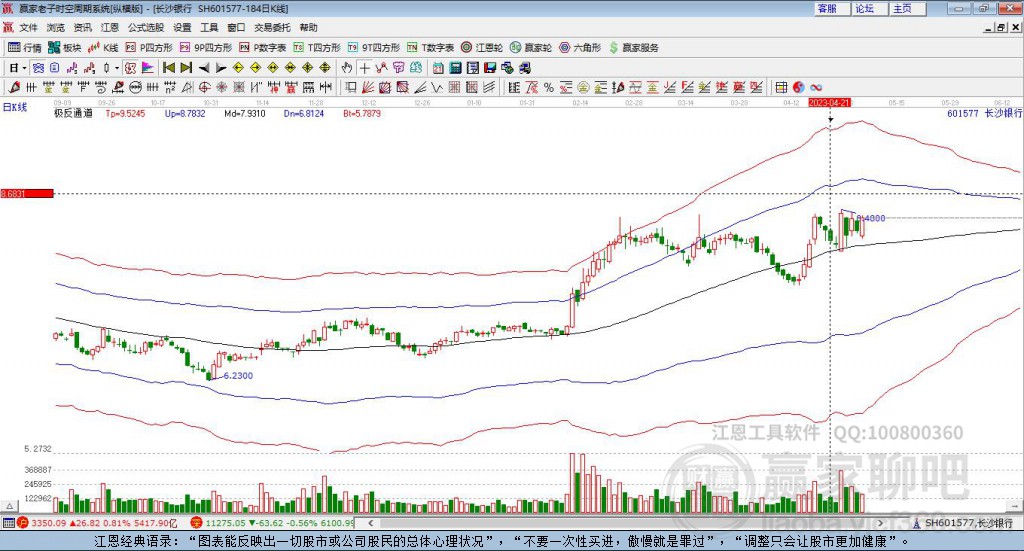Viewport: 1024px width, 551px height.
Task: Click the Md=7.9310 indicator value
Action: [x=245, y=113]
